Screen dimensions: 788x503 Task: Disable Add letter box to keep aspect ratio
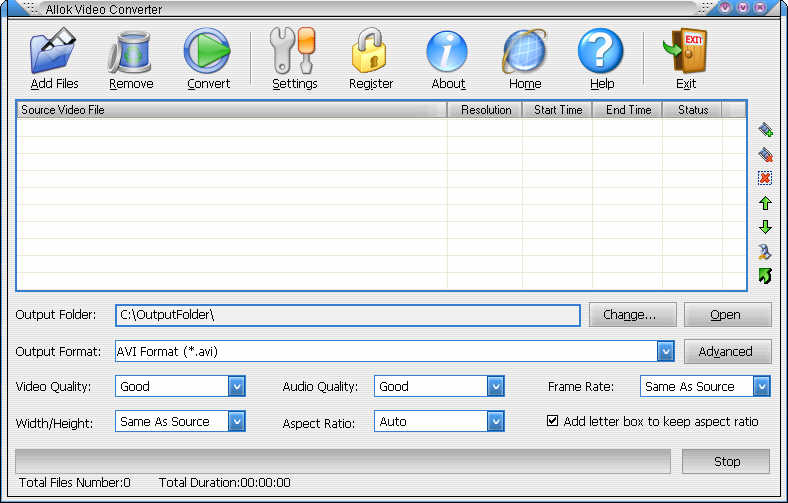point(552,421)
